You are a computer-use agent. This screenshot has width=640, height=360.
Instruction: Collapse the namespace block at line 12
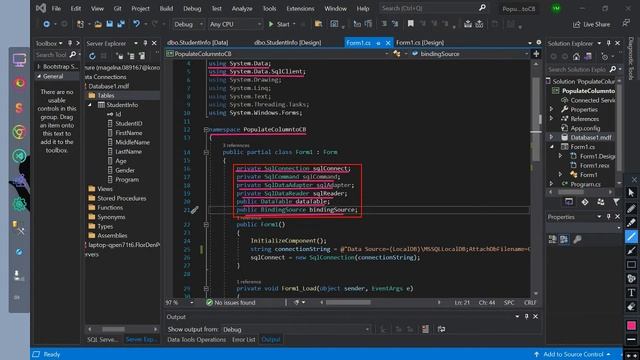coord(206,129)
